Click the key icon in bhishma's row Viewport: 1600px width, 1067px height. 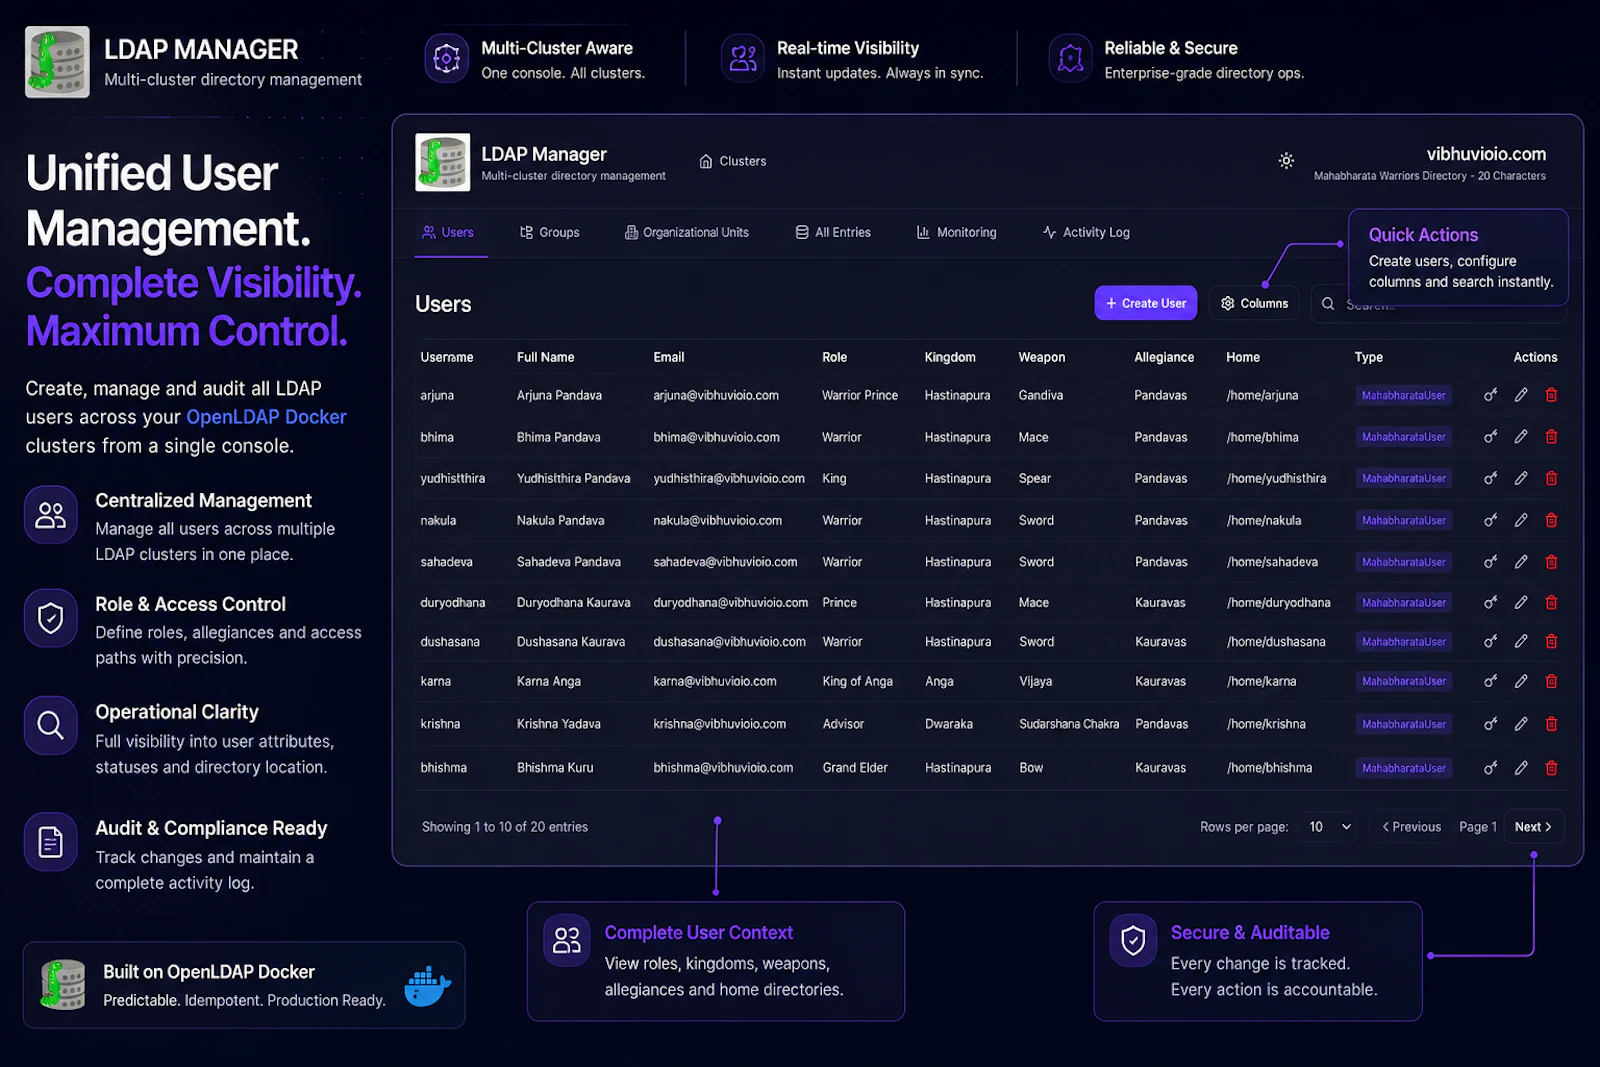point(1490,768)
